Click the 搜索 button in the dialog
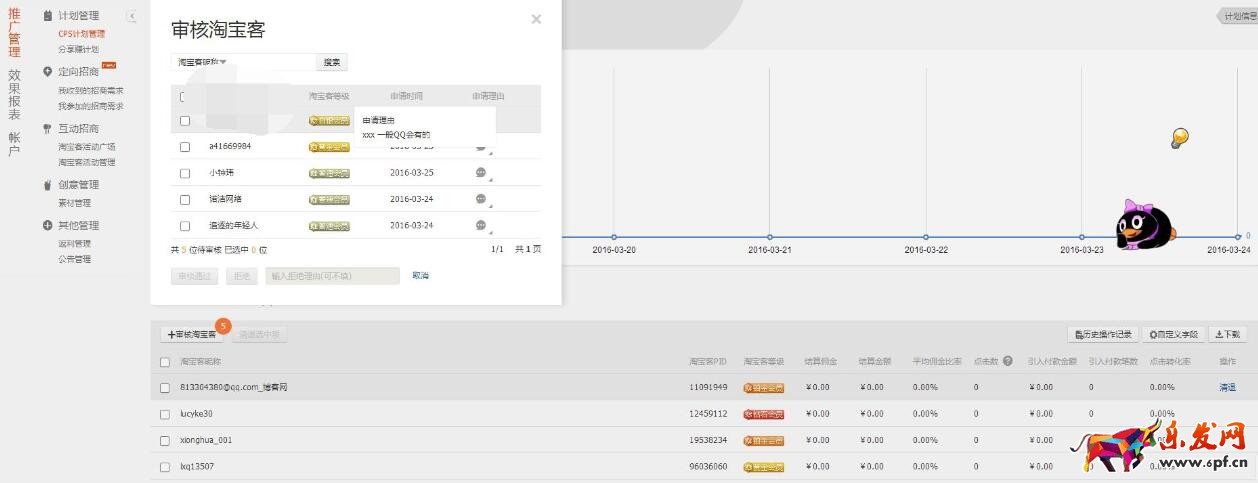Image resolution: width=1258 pixels, height=483 pixels. click(332, 62)
